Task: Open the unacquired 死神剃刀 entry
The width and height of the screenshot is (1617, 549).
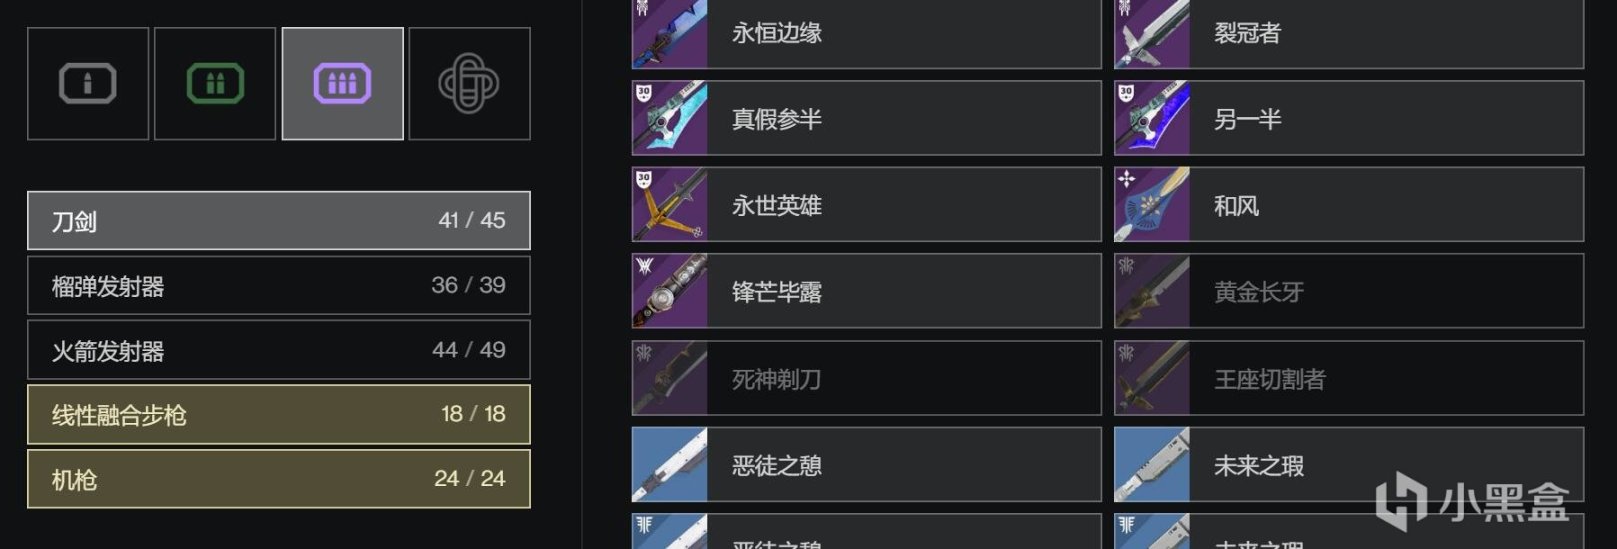Action: coord(867,378)
